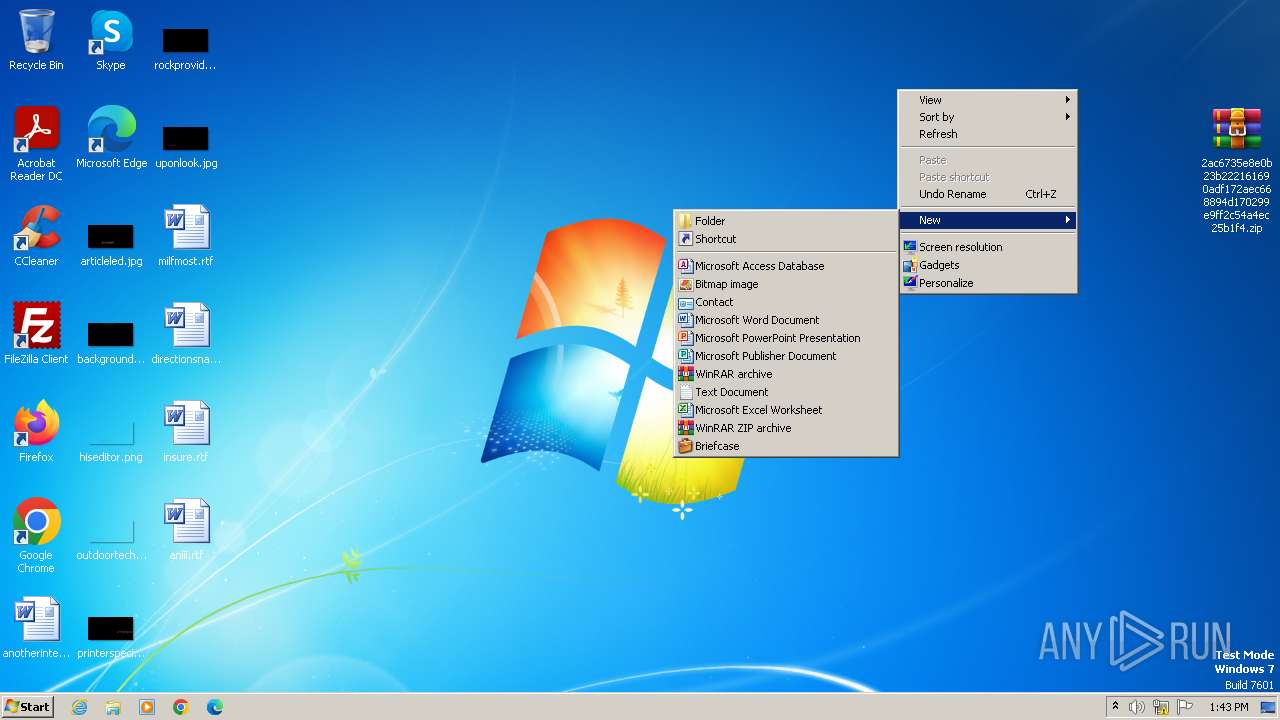Show hidden tray icons arrow
Viewport: 1280px width, 720px height.
point(1115,707)
